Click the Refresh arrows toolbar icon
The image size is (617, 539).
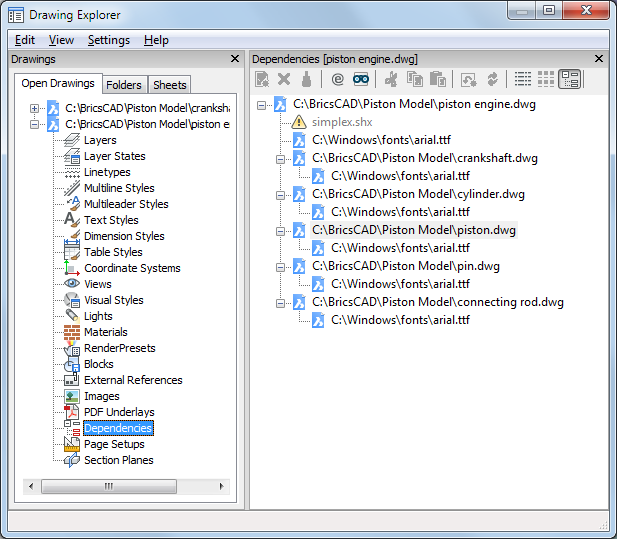[492, 79]
